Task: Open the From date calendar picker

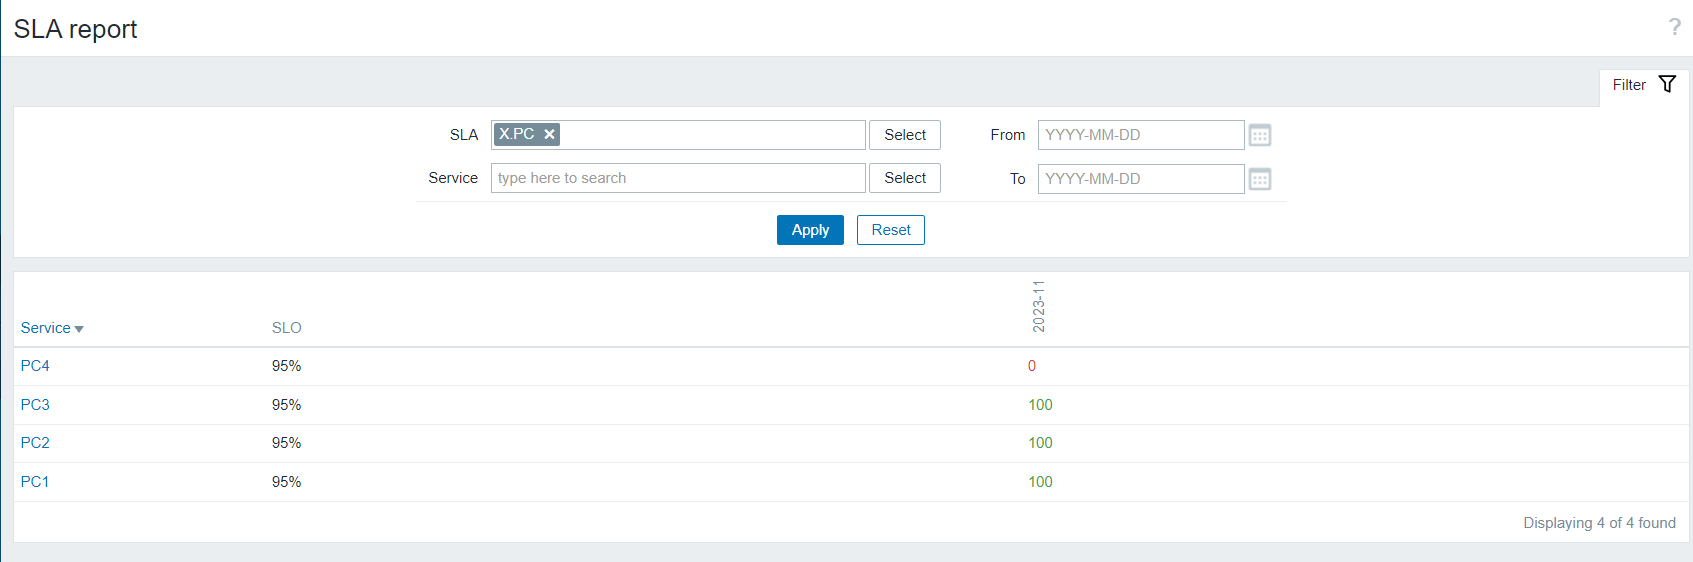Action: pyautogui.click(x=1260, y=135)
